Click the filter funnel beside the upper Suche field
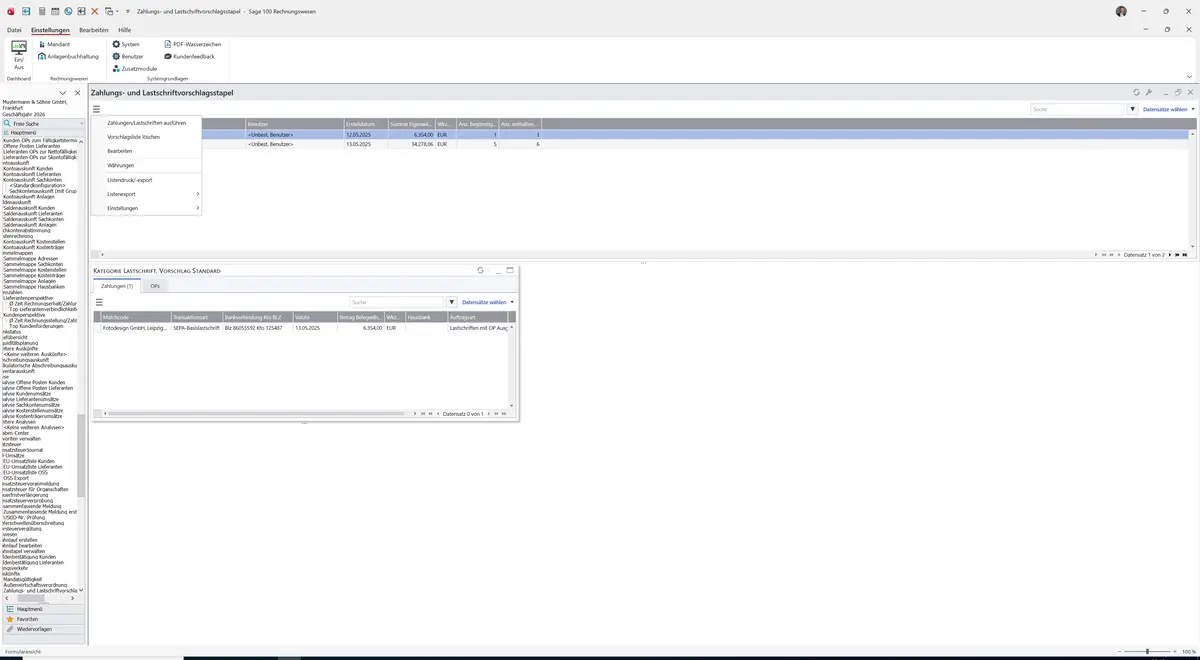This screenshot has width=1200, height=660. pyautogui.click(x=1133, y=109)
